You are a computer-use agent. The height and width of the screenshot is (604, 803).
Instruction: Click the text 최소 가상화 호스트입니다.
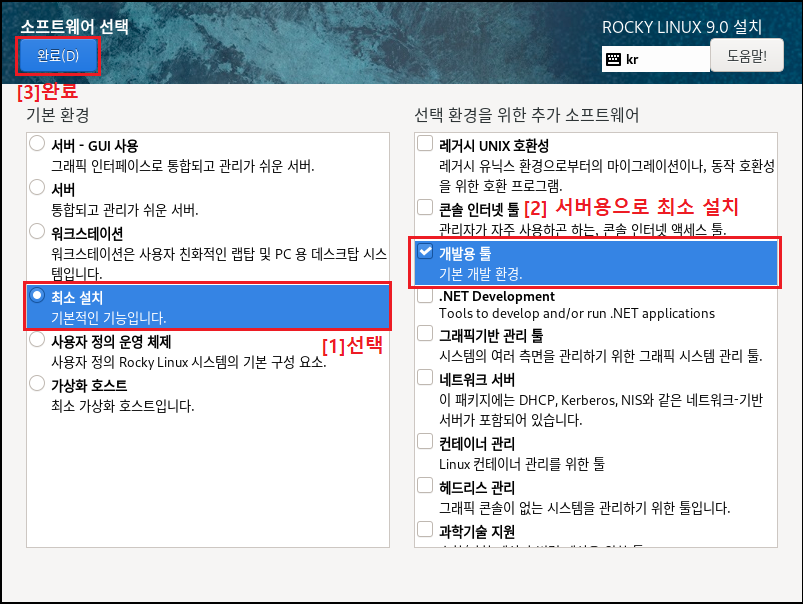click(x=122, y=406)
